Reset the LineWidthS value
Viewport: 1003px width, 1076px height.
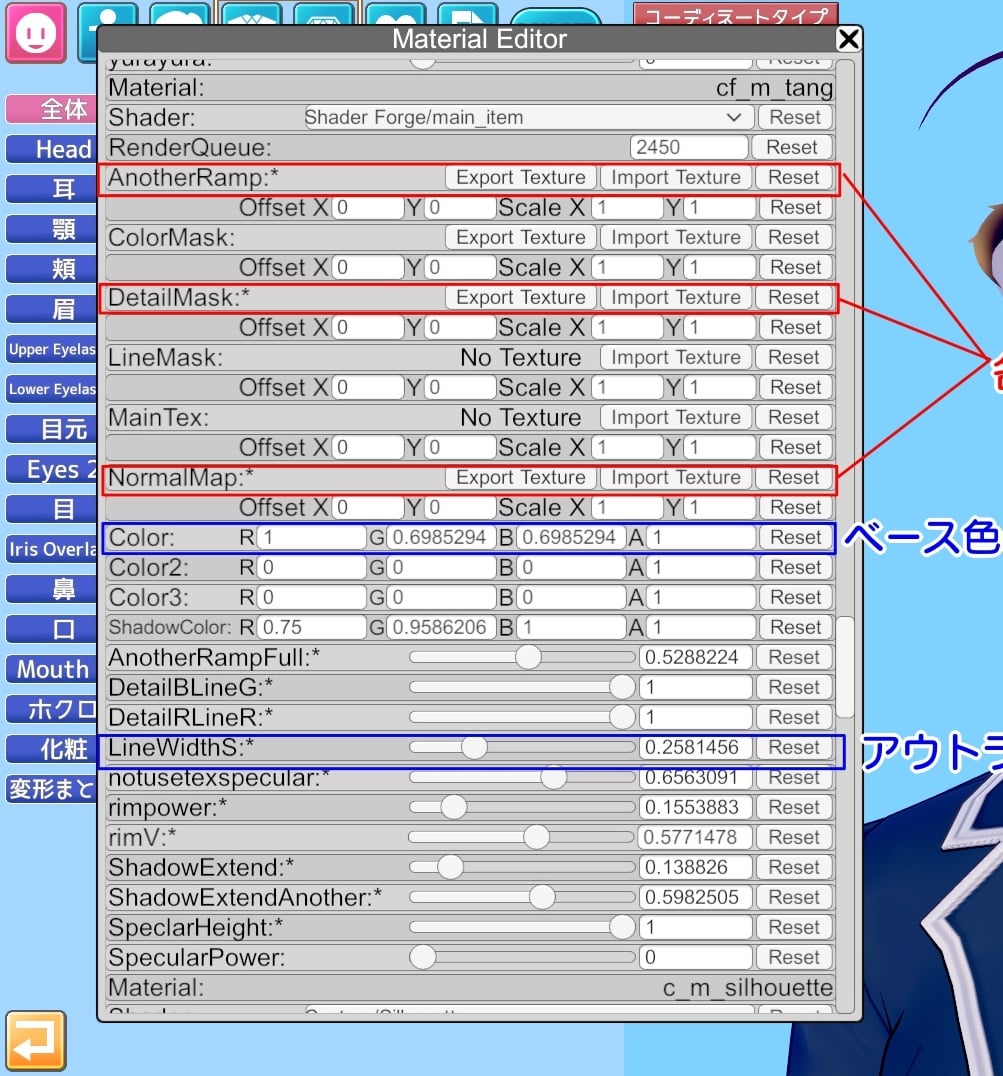(x=794, y=748)
